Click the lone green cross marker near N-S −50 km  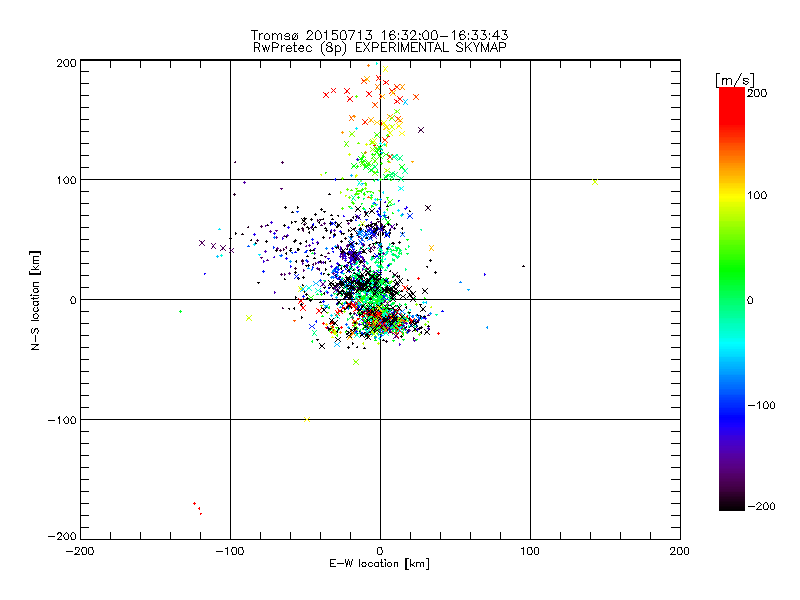point(356,362)
